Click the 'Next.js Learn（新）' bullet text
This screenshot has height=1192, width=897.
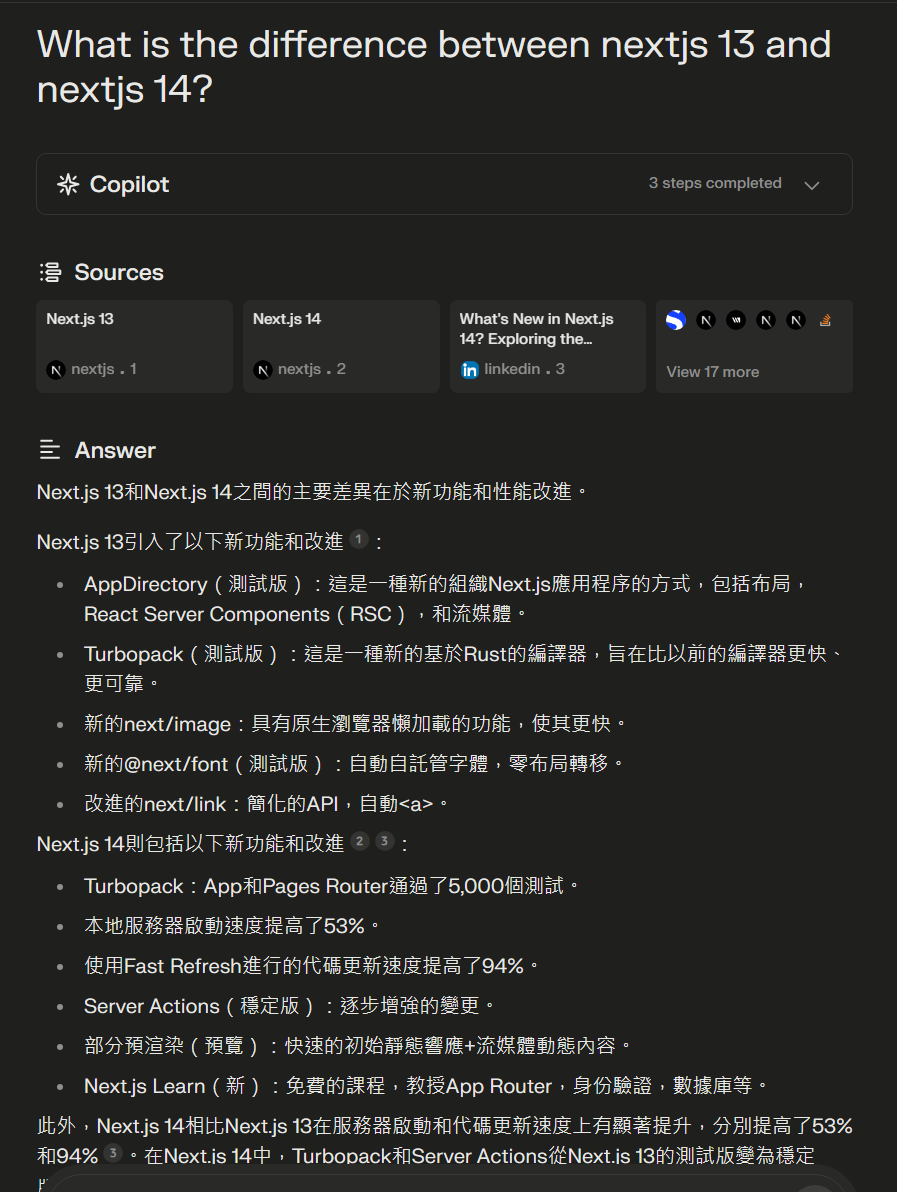tap(426, 1086)
